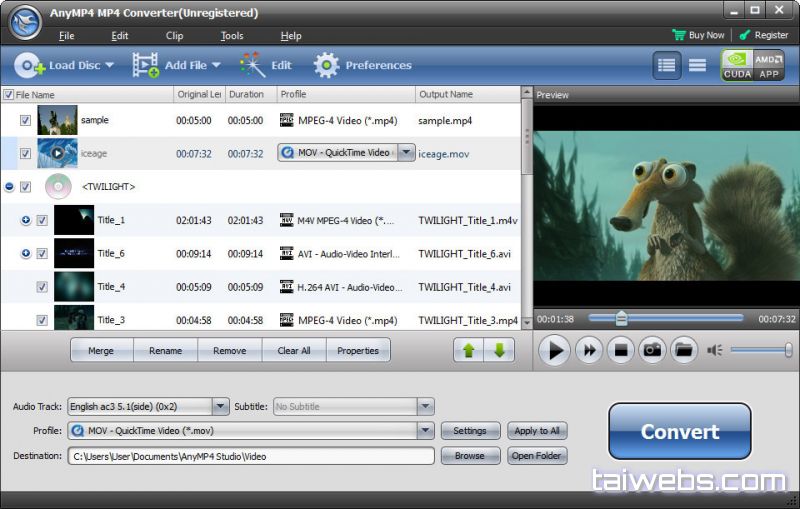Toggle the select-all File Name checkbox
The height and width of the screenshot is (509, 800).
9,95
